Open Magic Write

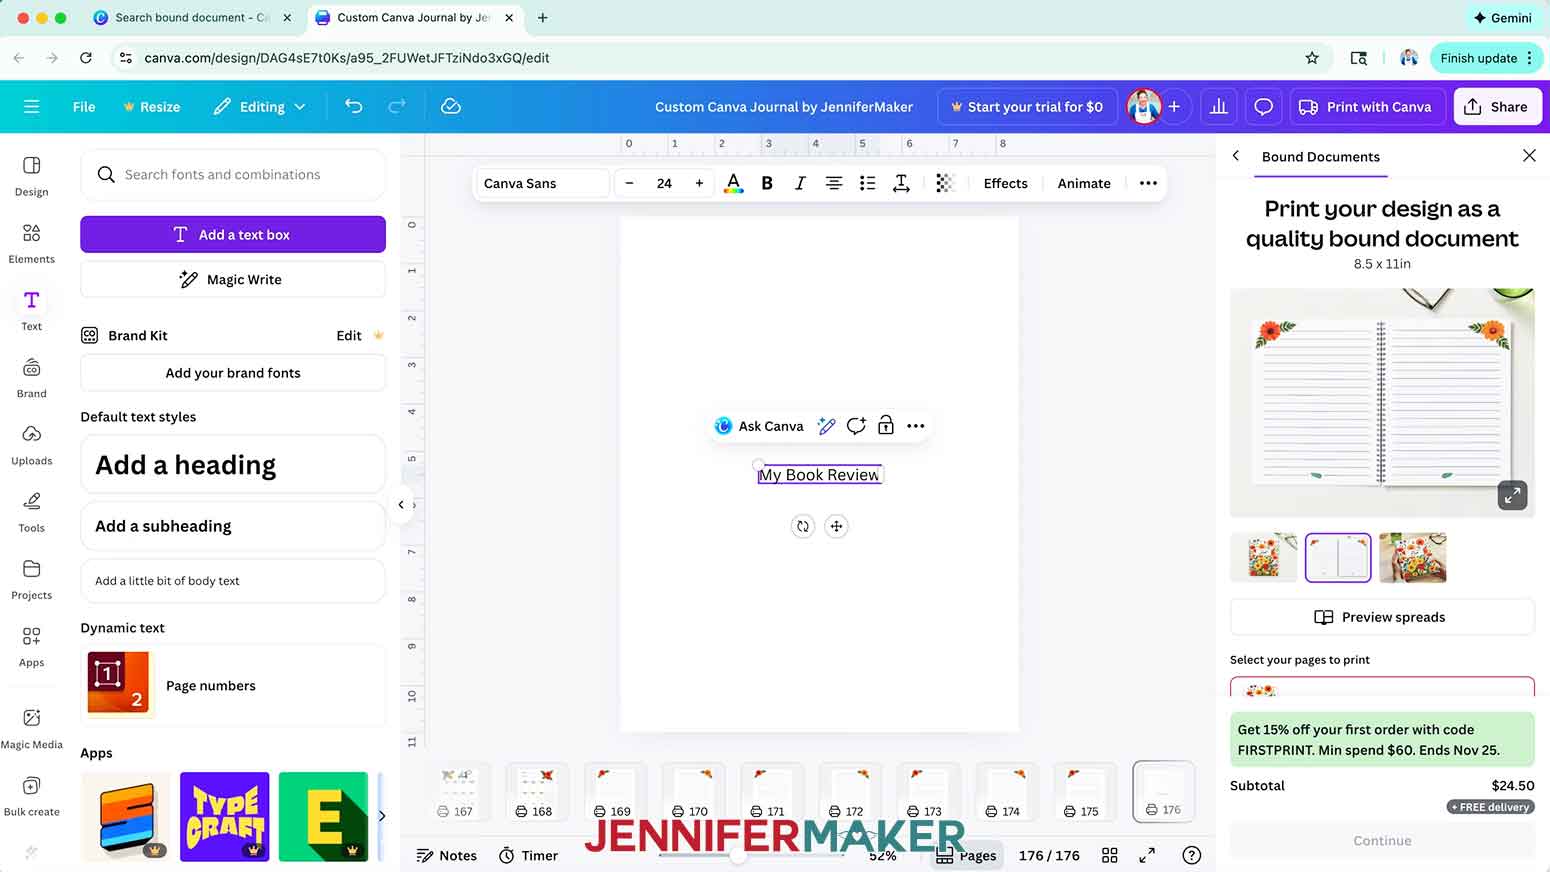(233, 279)
